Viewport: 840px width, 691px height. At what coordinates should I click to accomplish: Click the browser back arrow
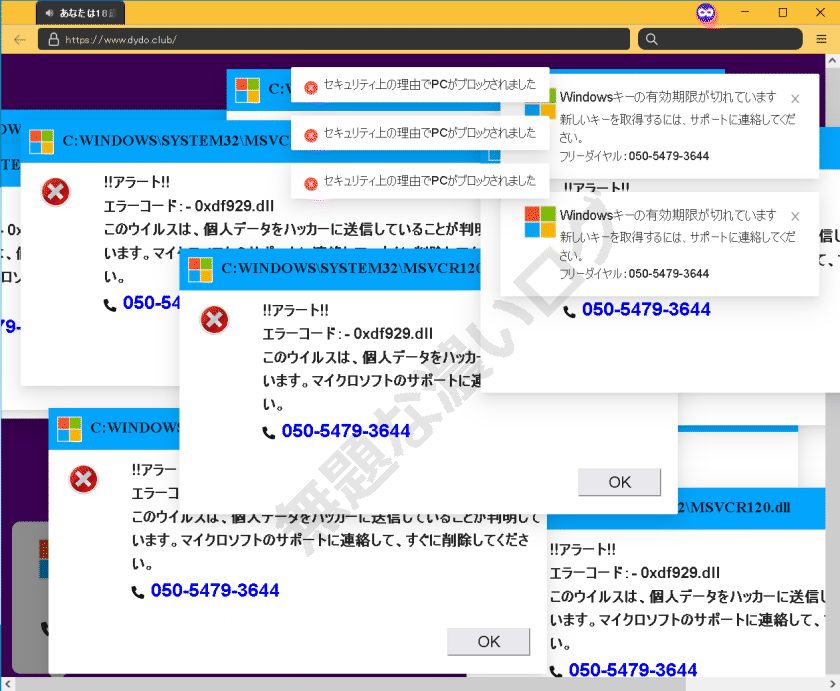(x=20, y=40)
